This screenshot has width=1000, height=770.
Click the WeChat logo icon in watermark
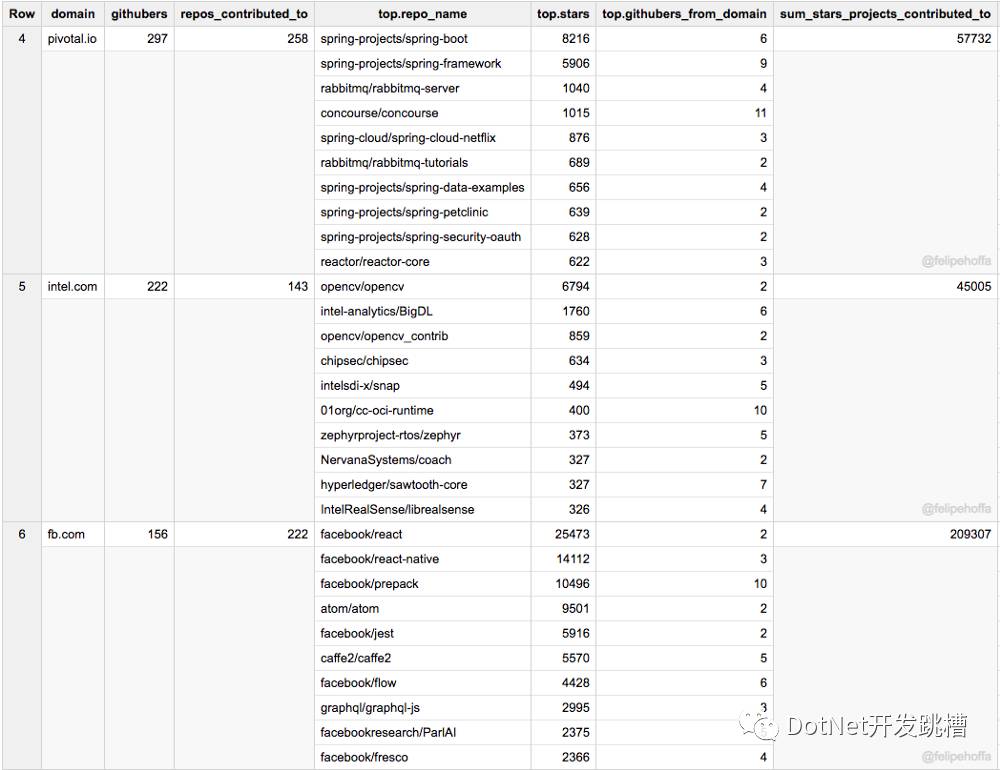(x=759, y=727)
